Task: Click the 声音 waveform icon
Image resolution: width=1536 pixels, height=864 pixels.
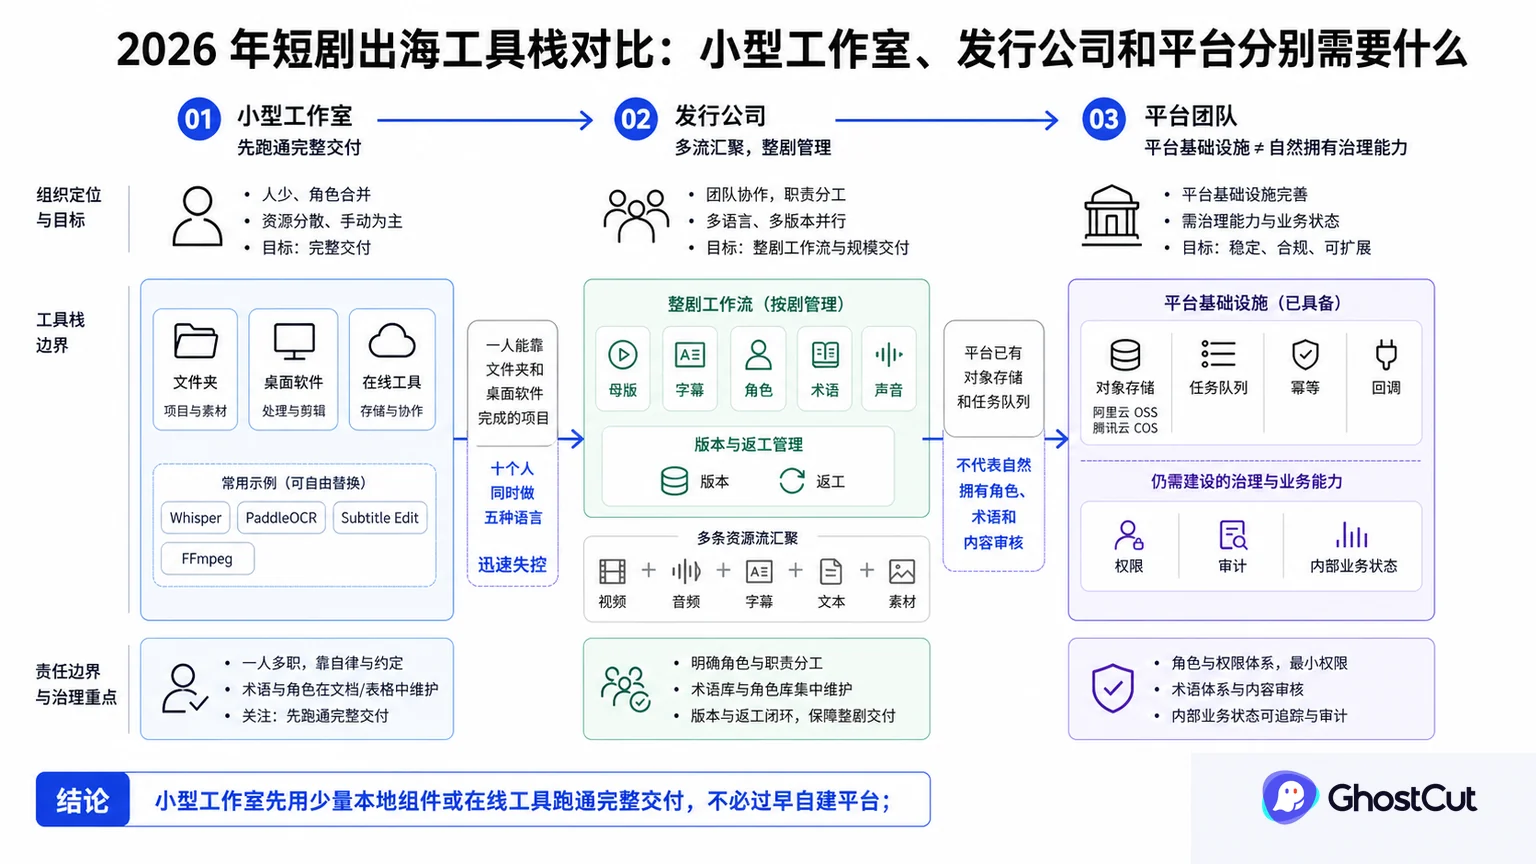Action: 888,354
